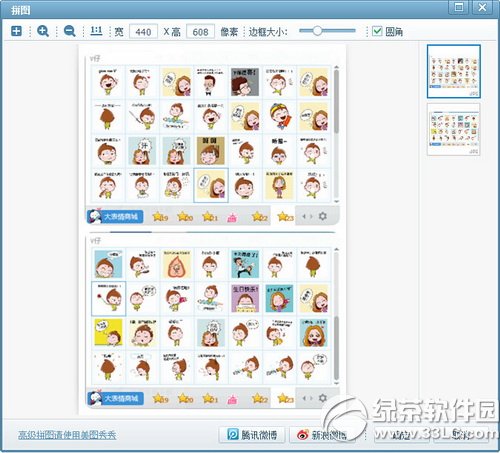Share to 腾讯微博 button
This screenshot has width=500, height=453.
(252, 435)
